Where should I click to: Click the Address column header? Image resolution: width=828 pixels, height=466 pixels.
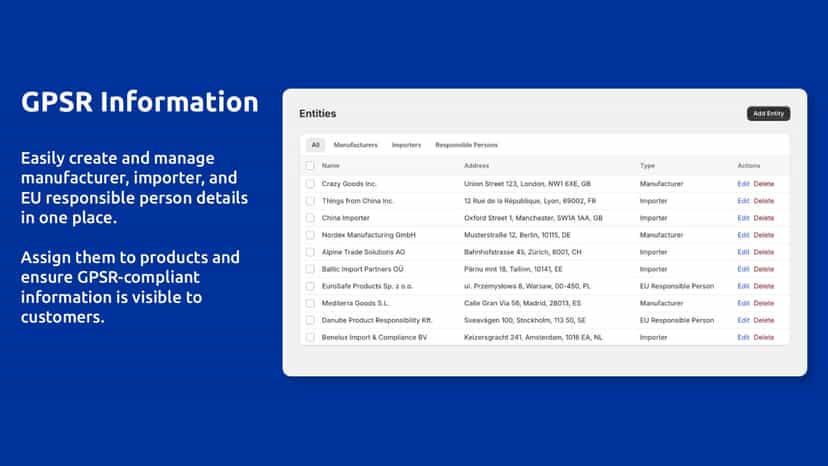point(476,165)
